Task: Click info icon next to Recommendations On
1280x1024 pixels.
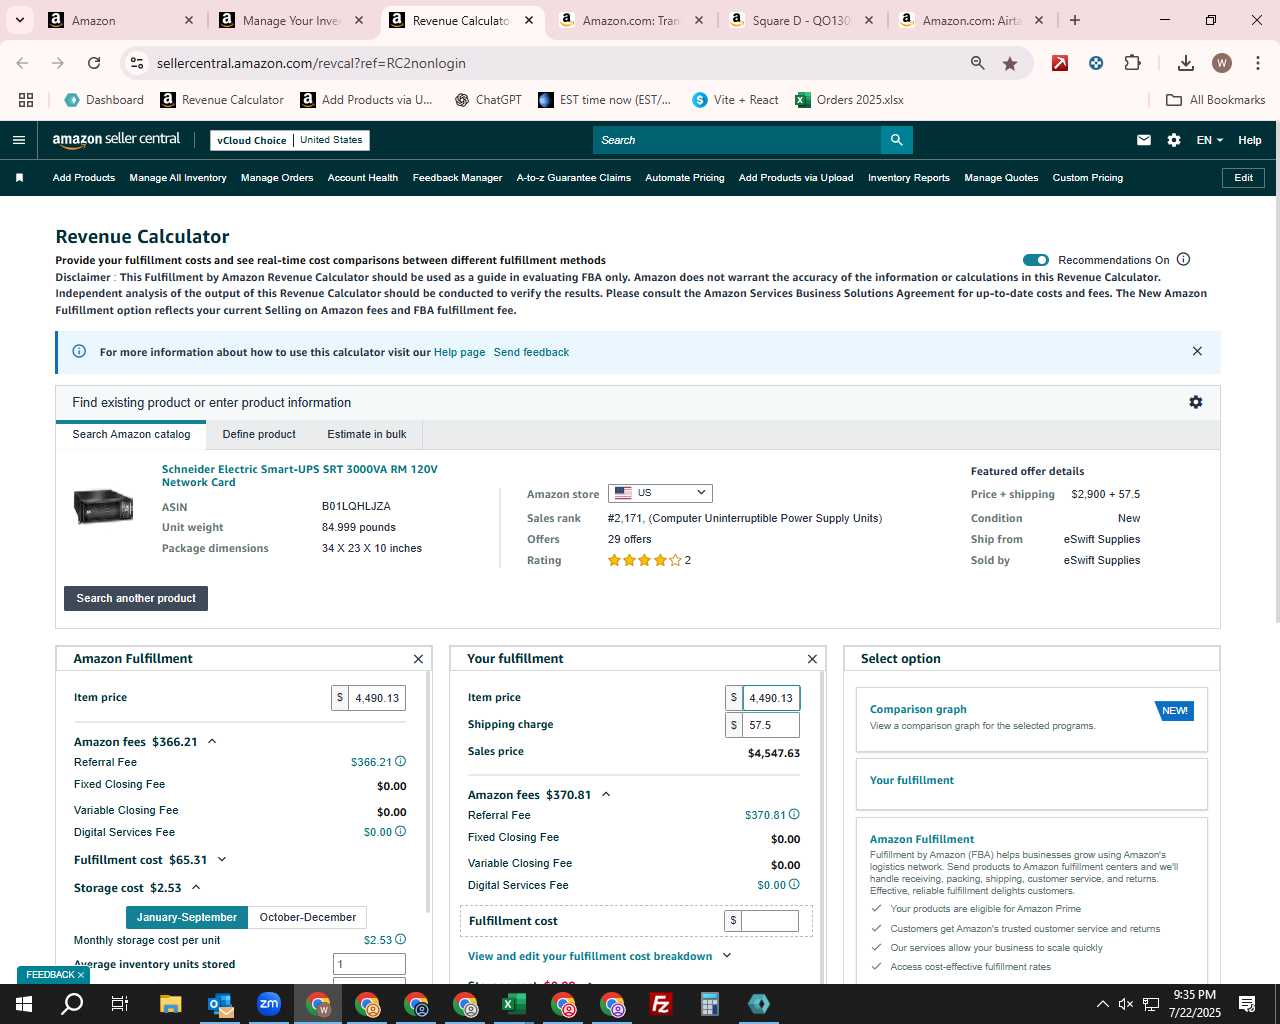Action: [1184, 259]
